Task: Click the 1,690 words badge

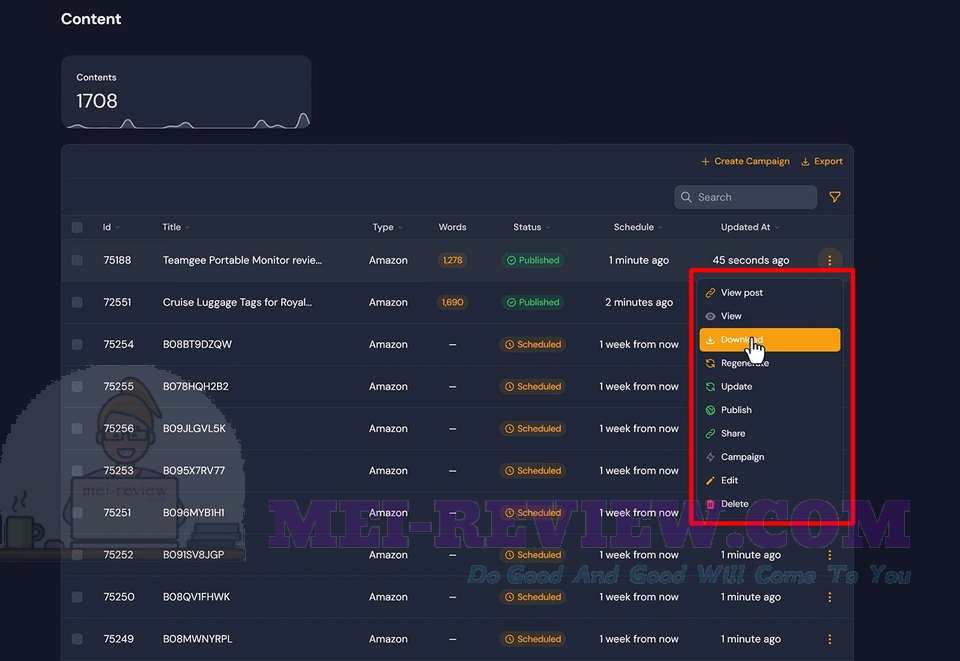Action: click(x=452, y=302)
